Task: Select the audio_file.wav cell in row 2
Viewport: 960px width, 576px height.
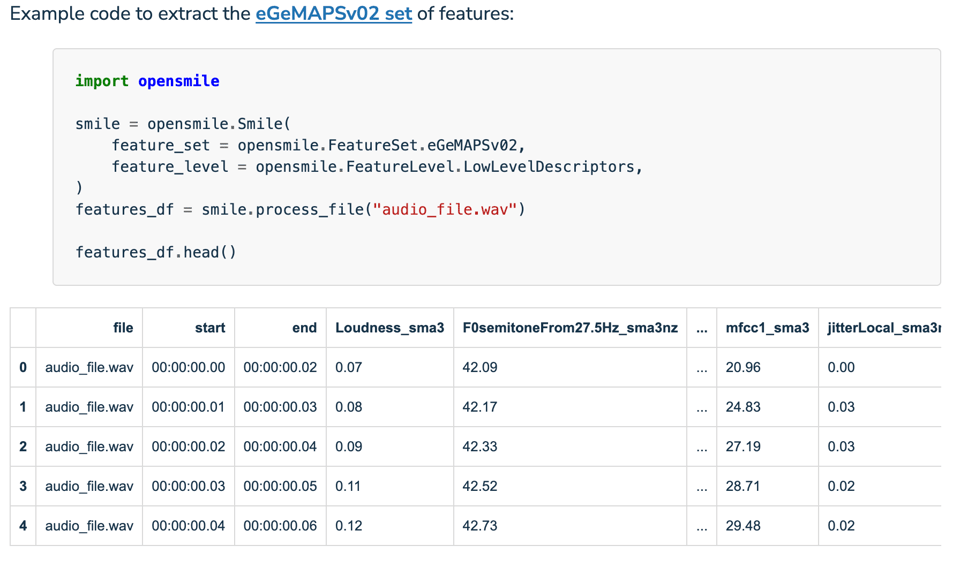Action: pos(89,446)
